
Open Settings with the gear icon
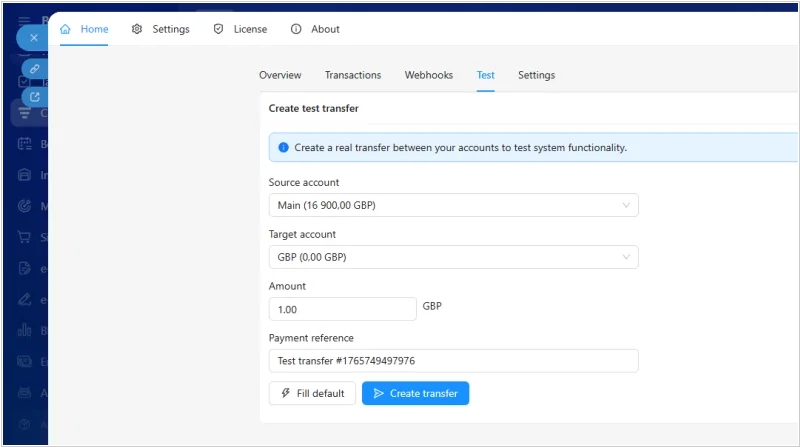(160, 29)
